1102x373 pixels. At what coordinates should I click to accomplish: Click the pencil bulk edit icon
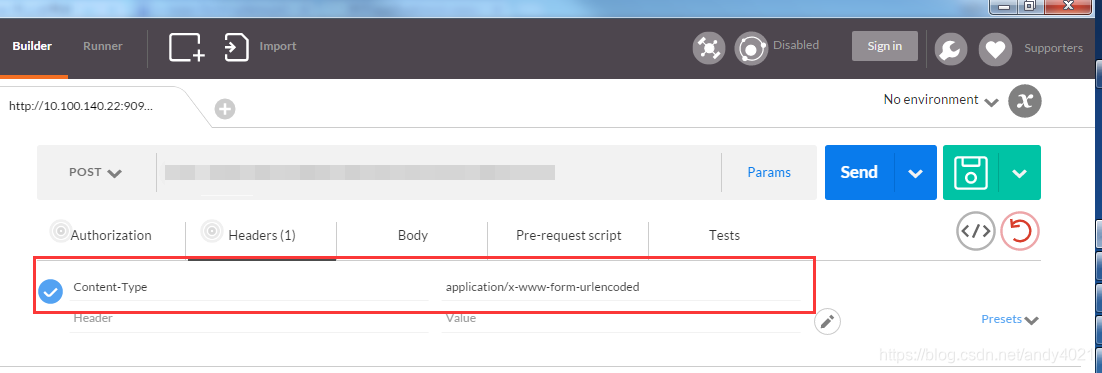pos(828,322)
